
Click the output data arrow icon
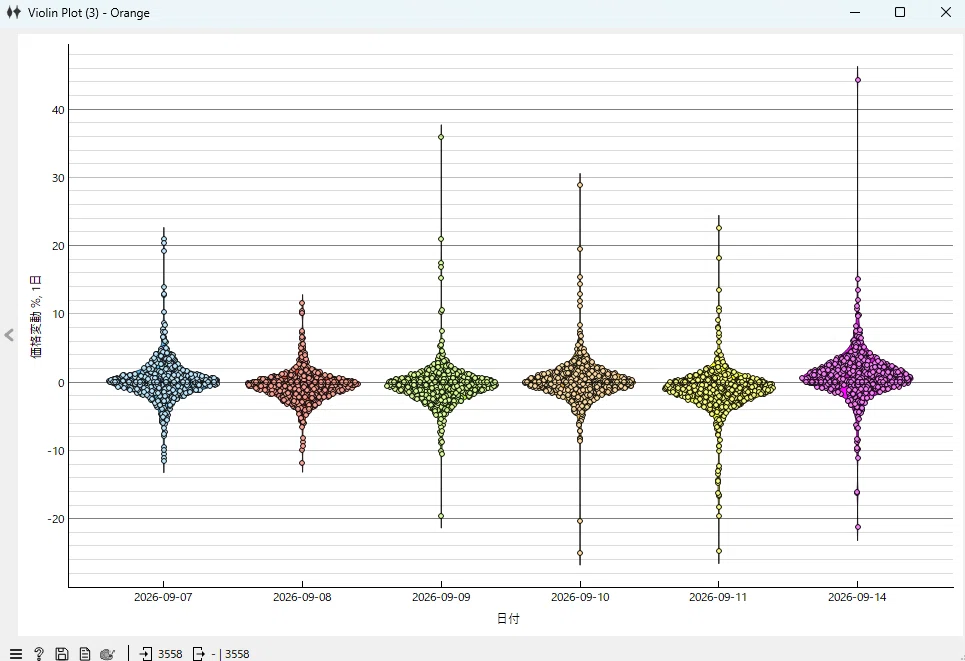pyautogui.click(x=199, y=654)
